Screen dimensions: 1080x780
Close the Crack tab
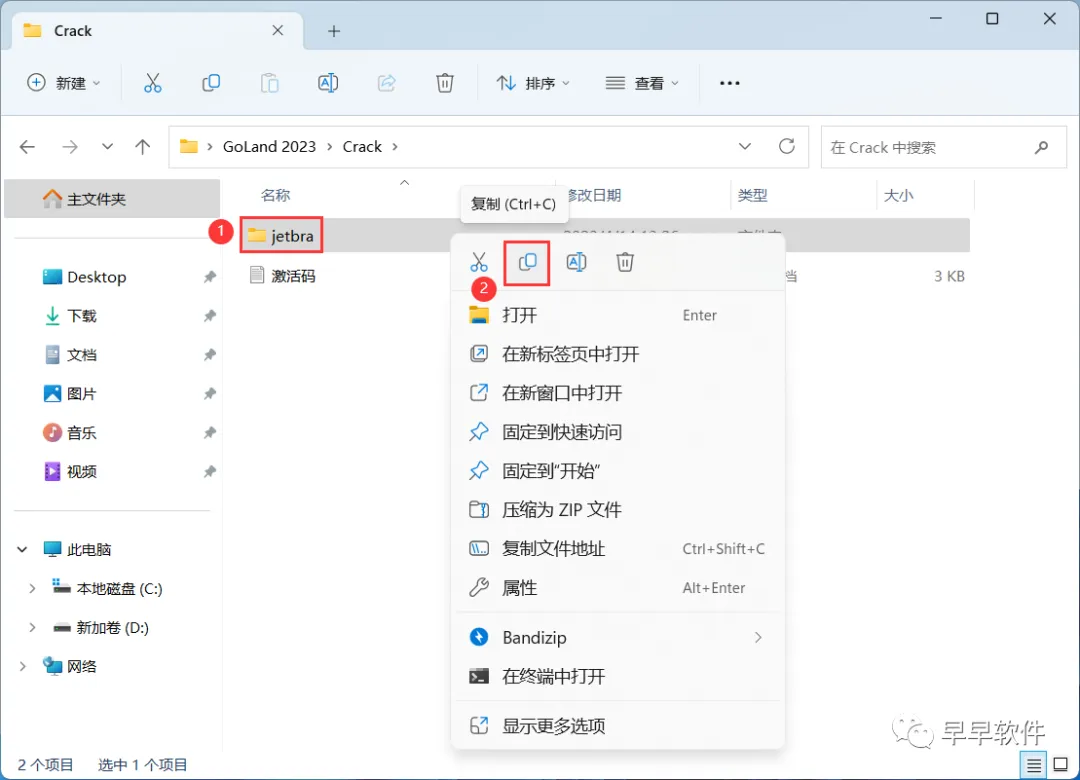[278, 30]
